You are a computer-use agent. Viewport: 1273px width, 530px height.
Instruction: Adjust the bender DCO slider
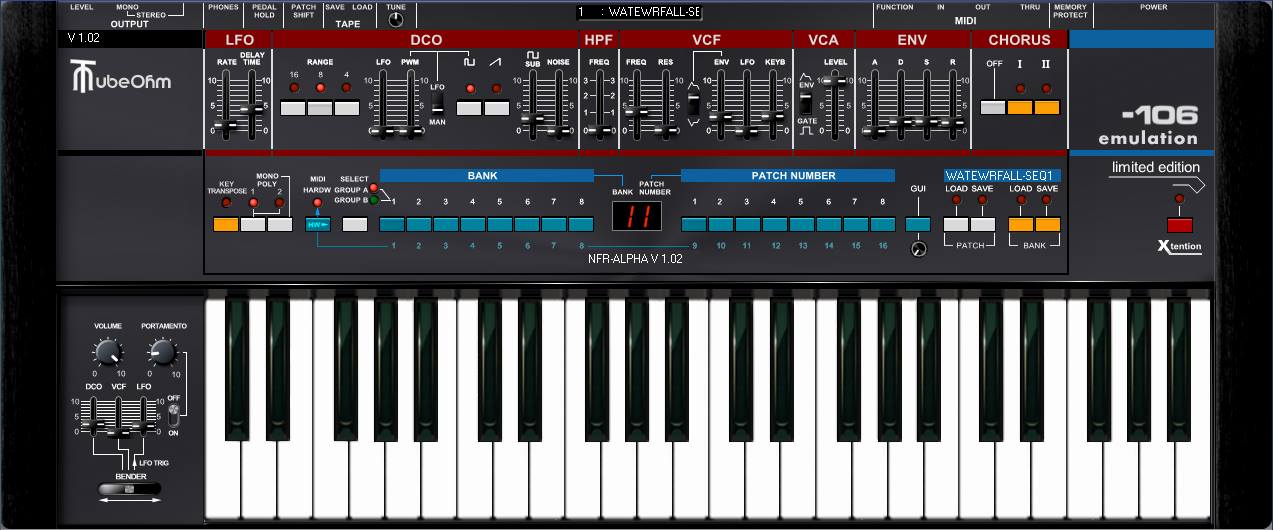click(94, 423)
